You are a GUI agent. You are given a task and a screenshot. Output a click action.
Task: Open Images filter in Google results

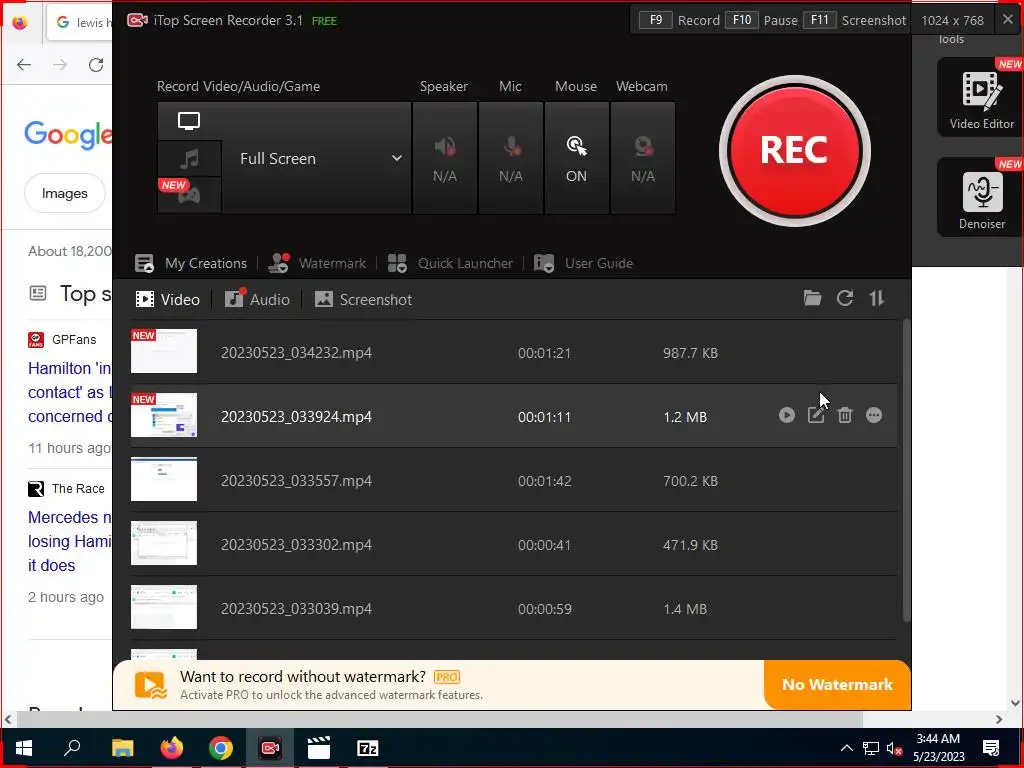click(x=65, y=193)
